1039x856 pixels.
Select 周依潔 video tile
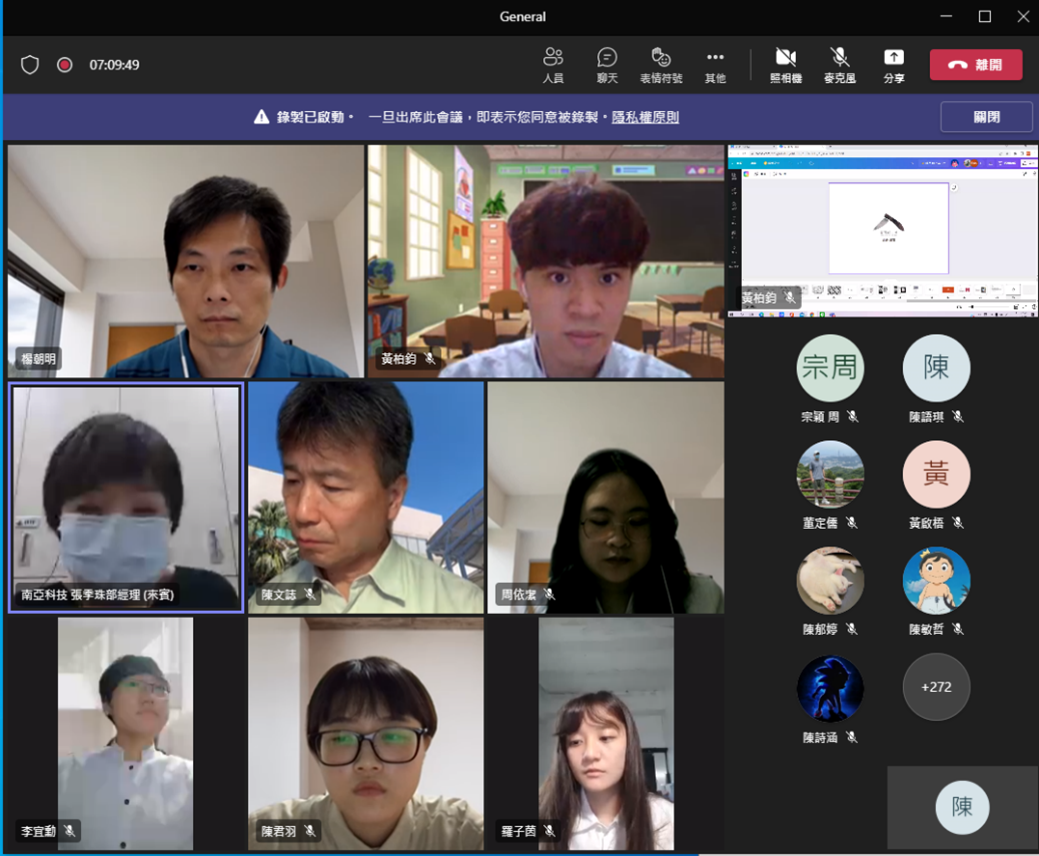click(x=606, y=498)
